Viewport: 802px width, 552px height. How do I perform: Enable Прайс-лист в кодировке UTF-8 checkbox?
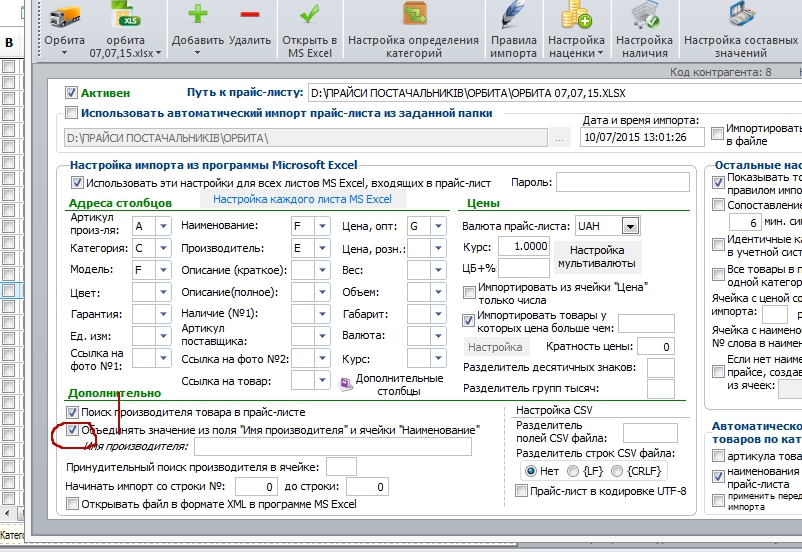pyautogui.click(x=521, y=491)
